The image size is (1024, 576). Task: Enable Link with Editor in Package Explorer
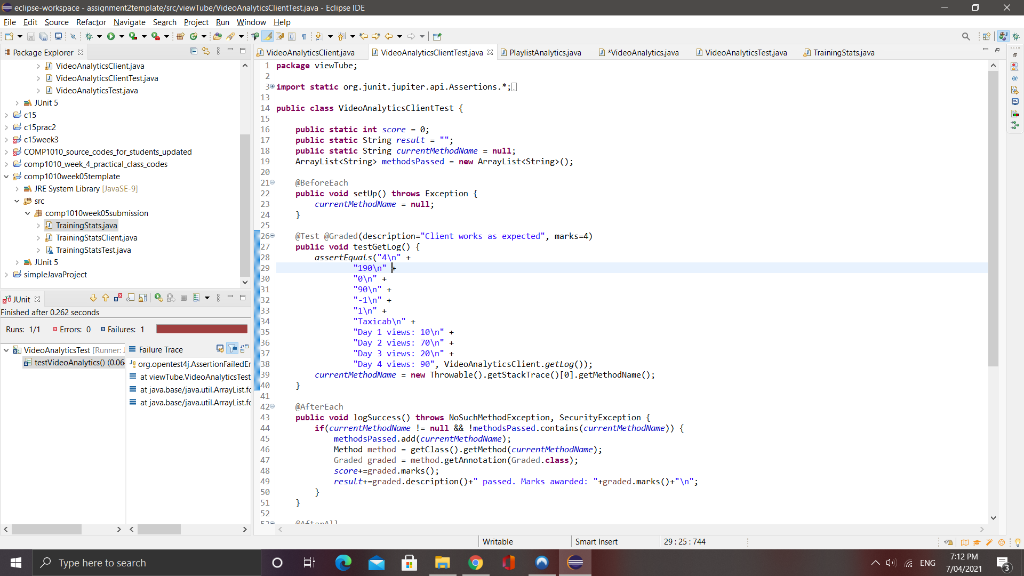tap(205, 52)
